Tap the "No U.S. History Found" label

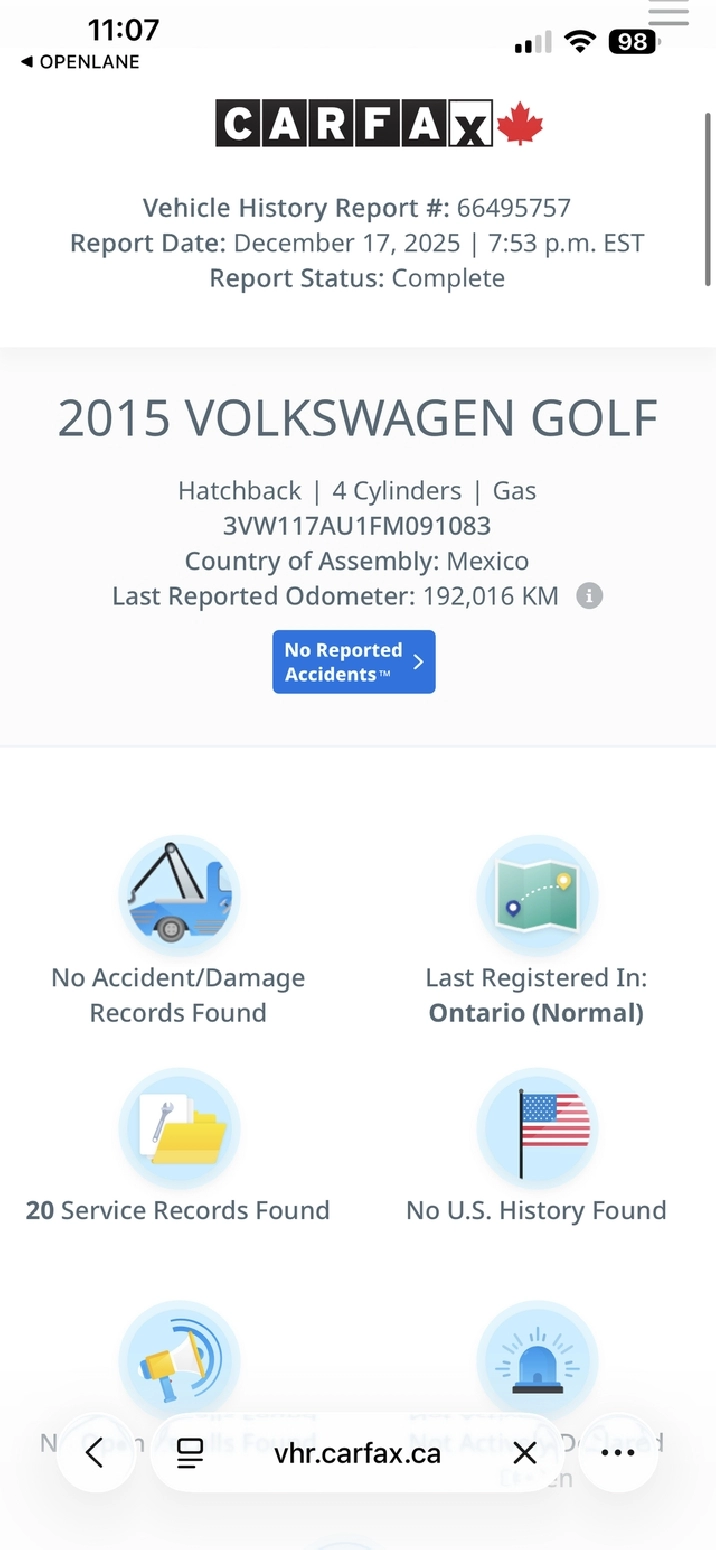(536, 1211)
